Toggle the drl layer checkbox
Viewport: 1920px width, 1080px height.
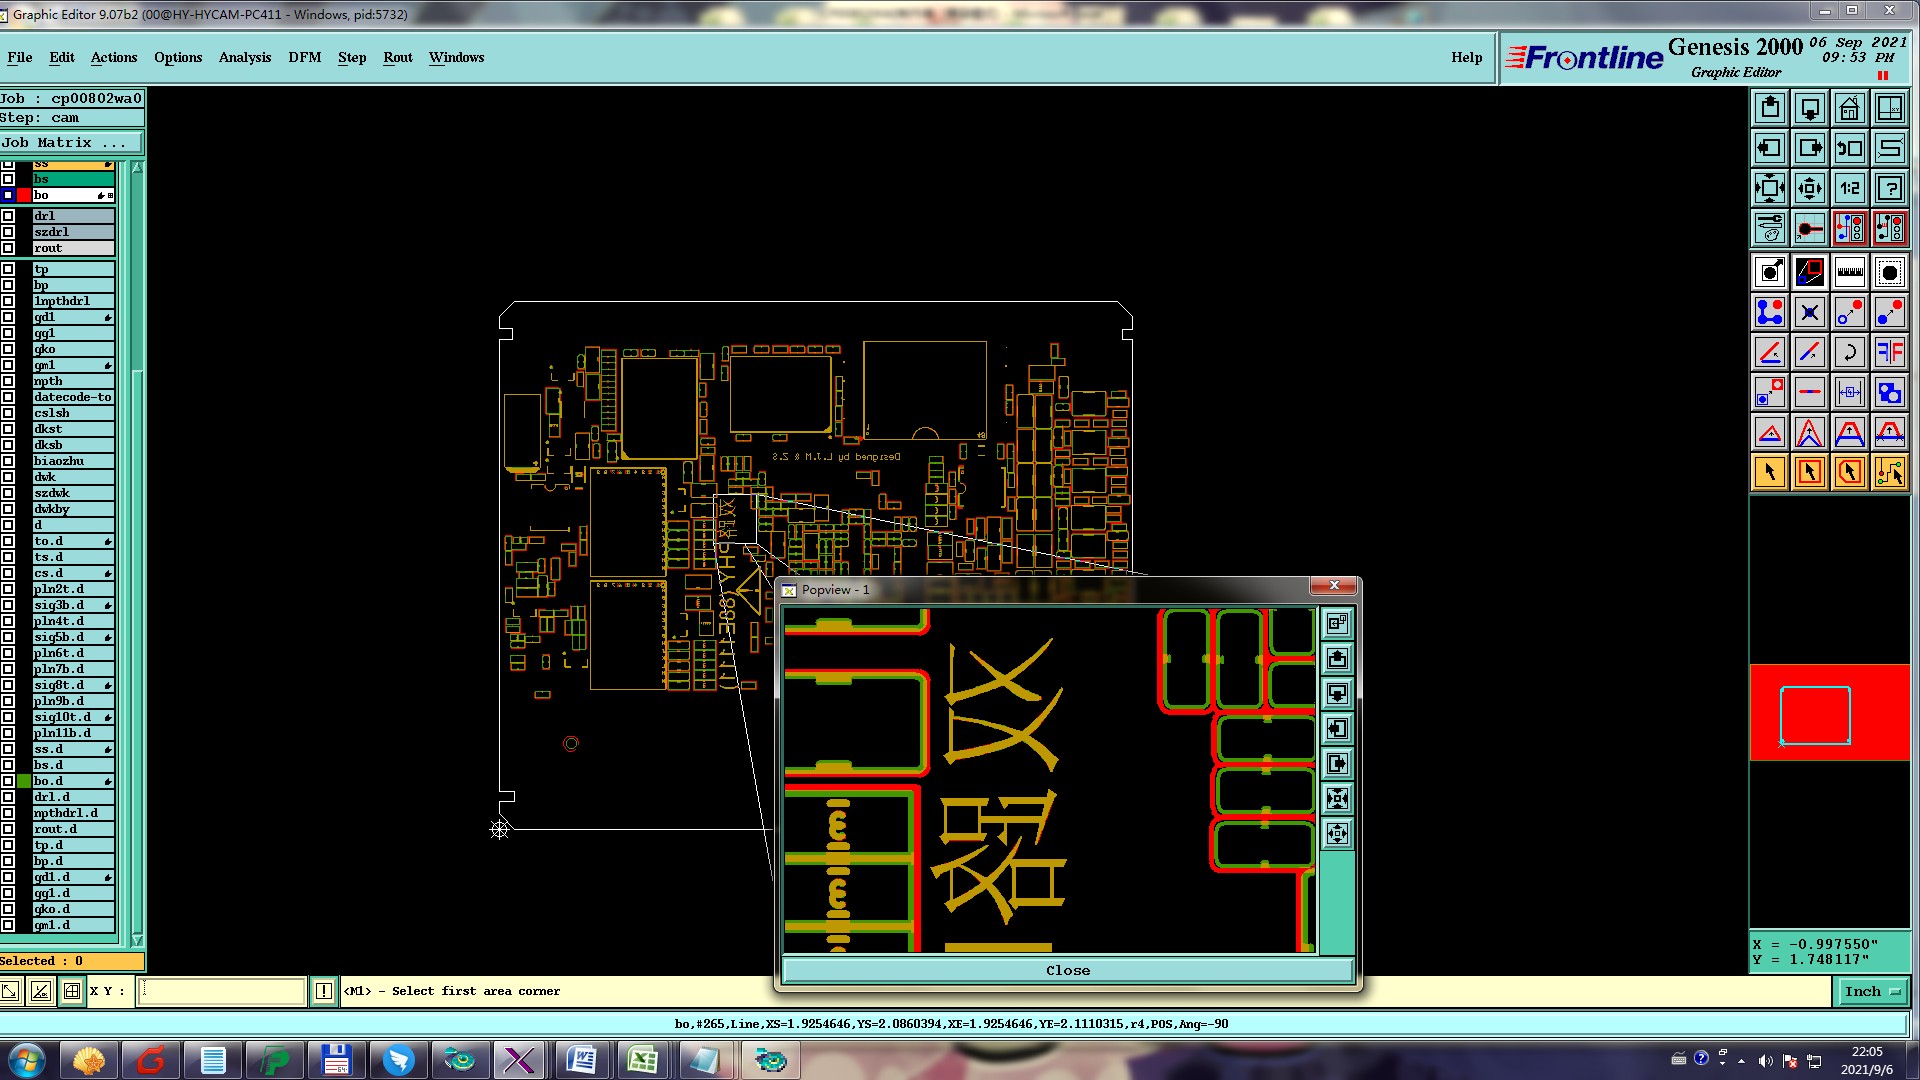pos(8,216)
